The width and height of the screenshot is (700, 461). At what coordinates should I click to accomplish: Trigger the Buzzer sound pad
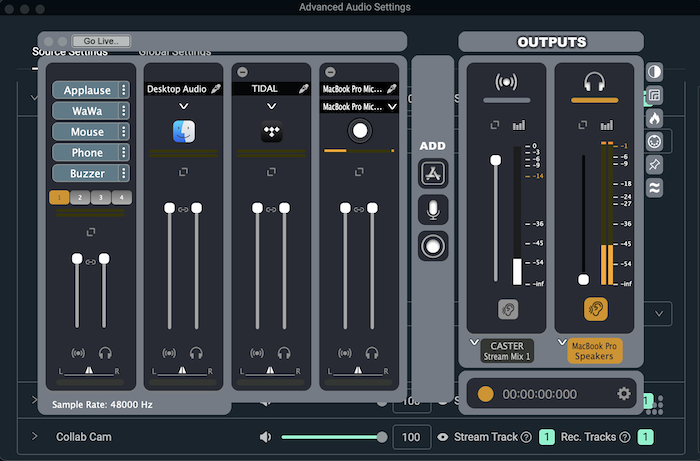tap(85, 174)
